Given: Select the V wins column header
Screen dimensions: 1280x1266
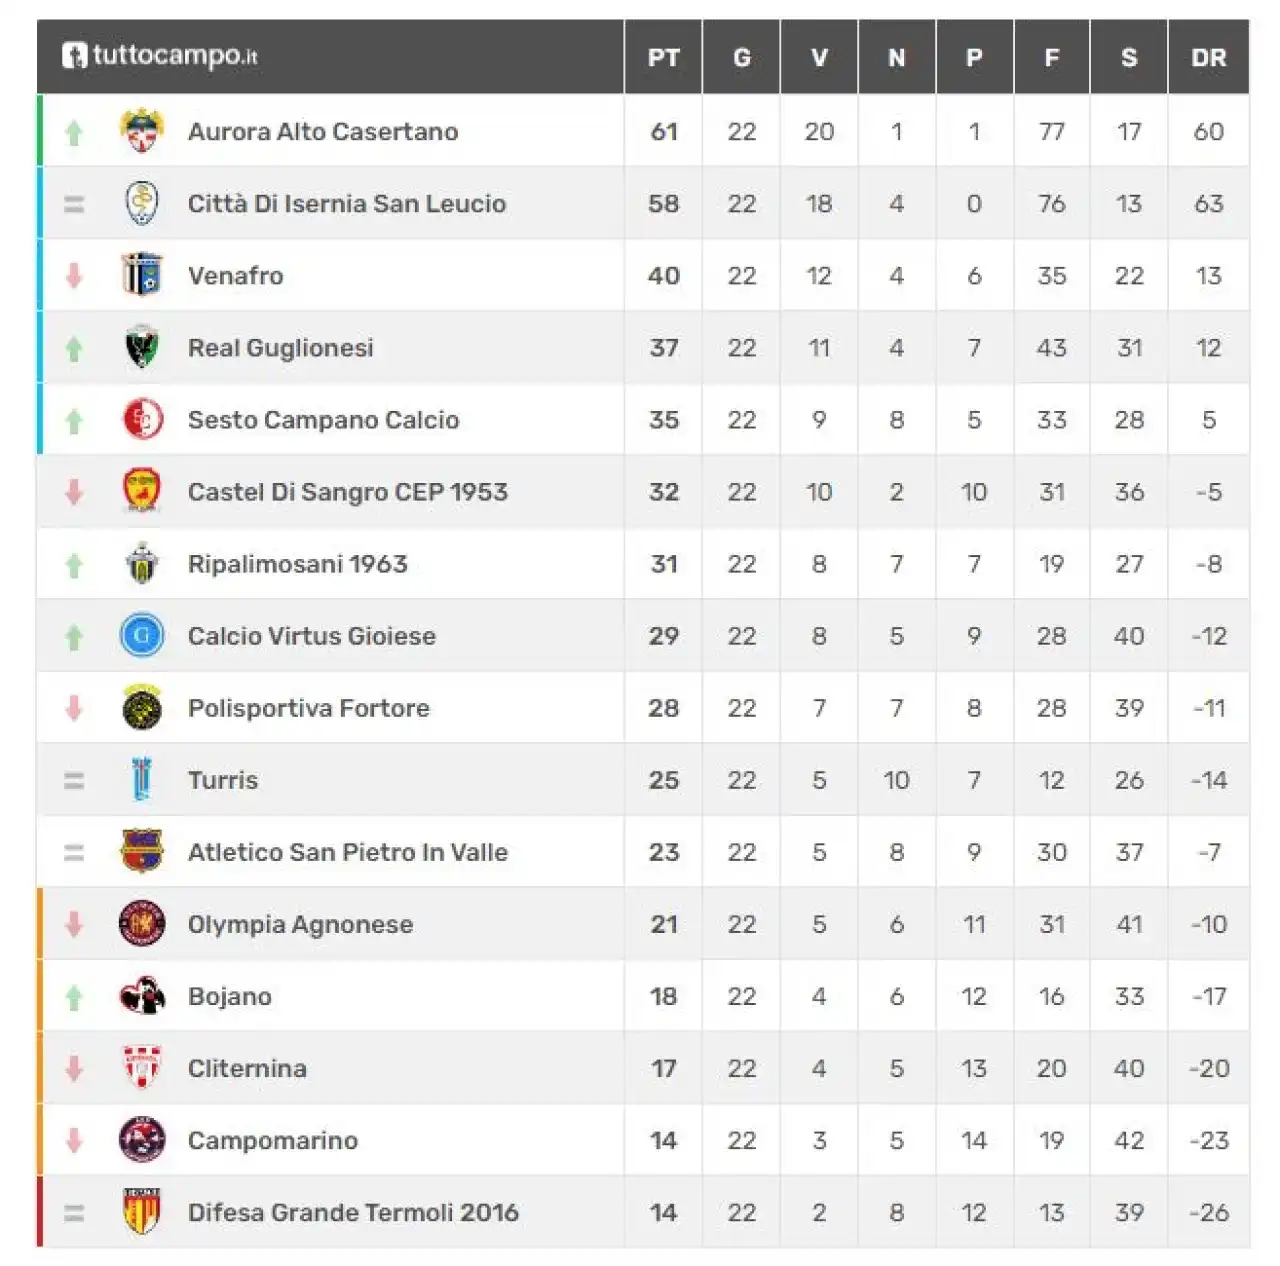Looking at the screenshot, I should click(819, 58).
